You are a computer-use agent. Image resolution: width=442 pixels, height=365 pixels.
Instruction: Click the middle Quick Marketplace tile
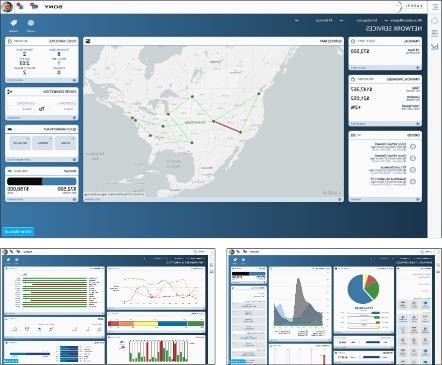[x=43, y=143]
